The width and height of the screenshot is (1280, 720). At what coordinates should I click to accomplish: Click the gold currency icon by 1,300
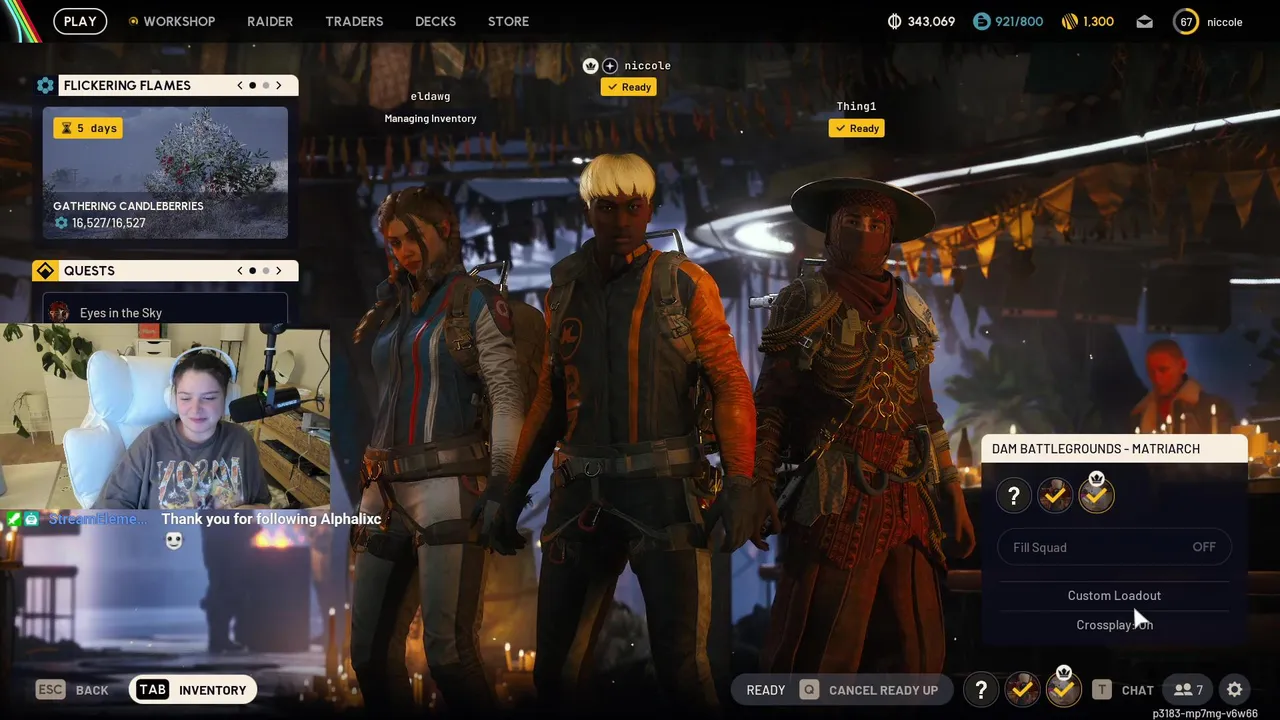coord(1068,21)
